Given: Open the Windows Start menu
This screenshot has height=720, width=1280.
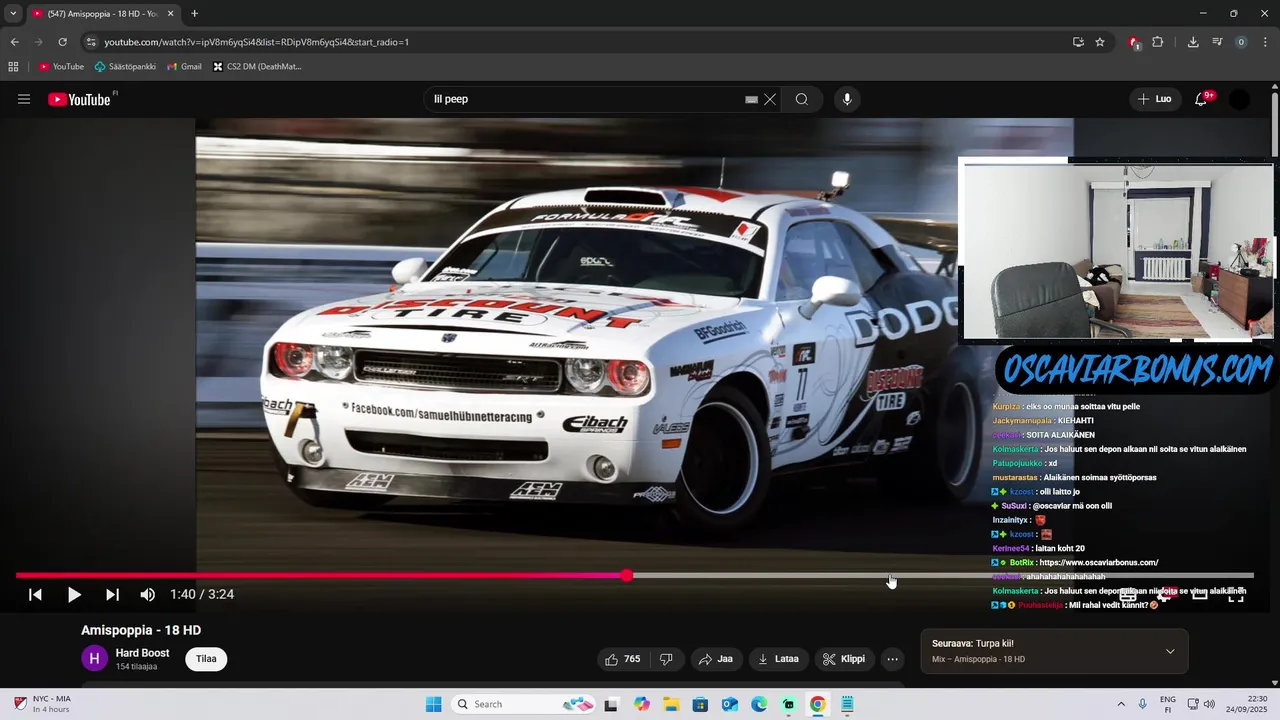Looking at the screenshot, I should coord(433,704).
